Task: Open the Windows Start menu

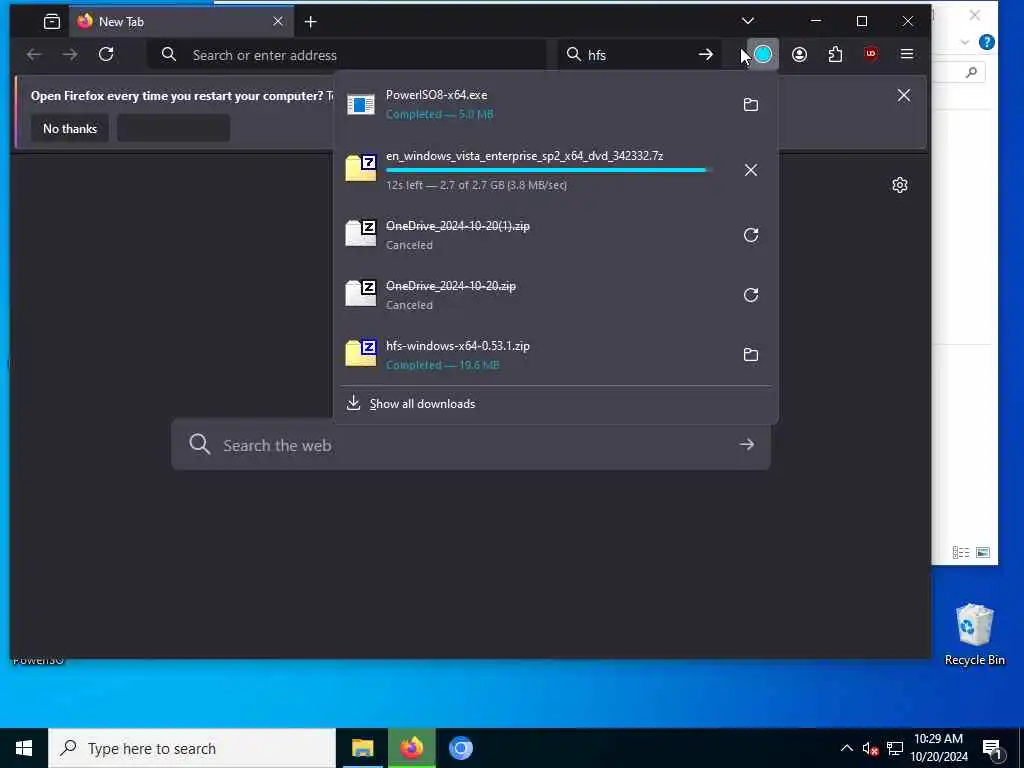Action: click(24, 748)
